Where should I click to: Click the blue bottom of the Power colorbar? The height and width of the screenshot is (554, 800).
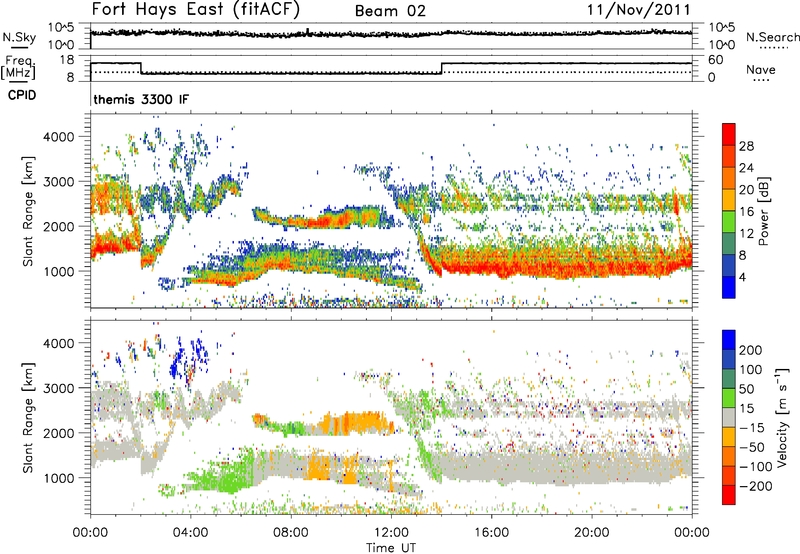coord(729,287)
